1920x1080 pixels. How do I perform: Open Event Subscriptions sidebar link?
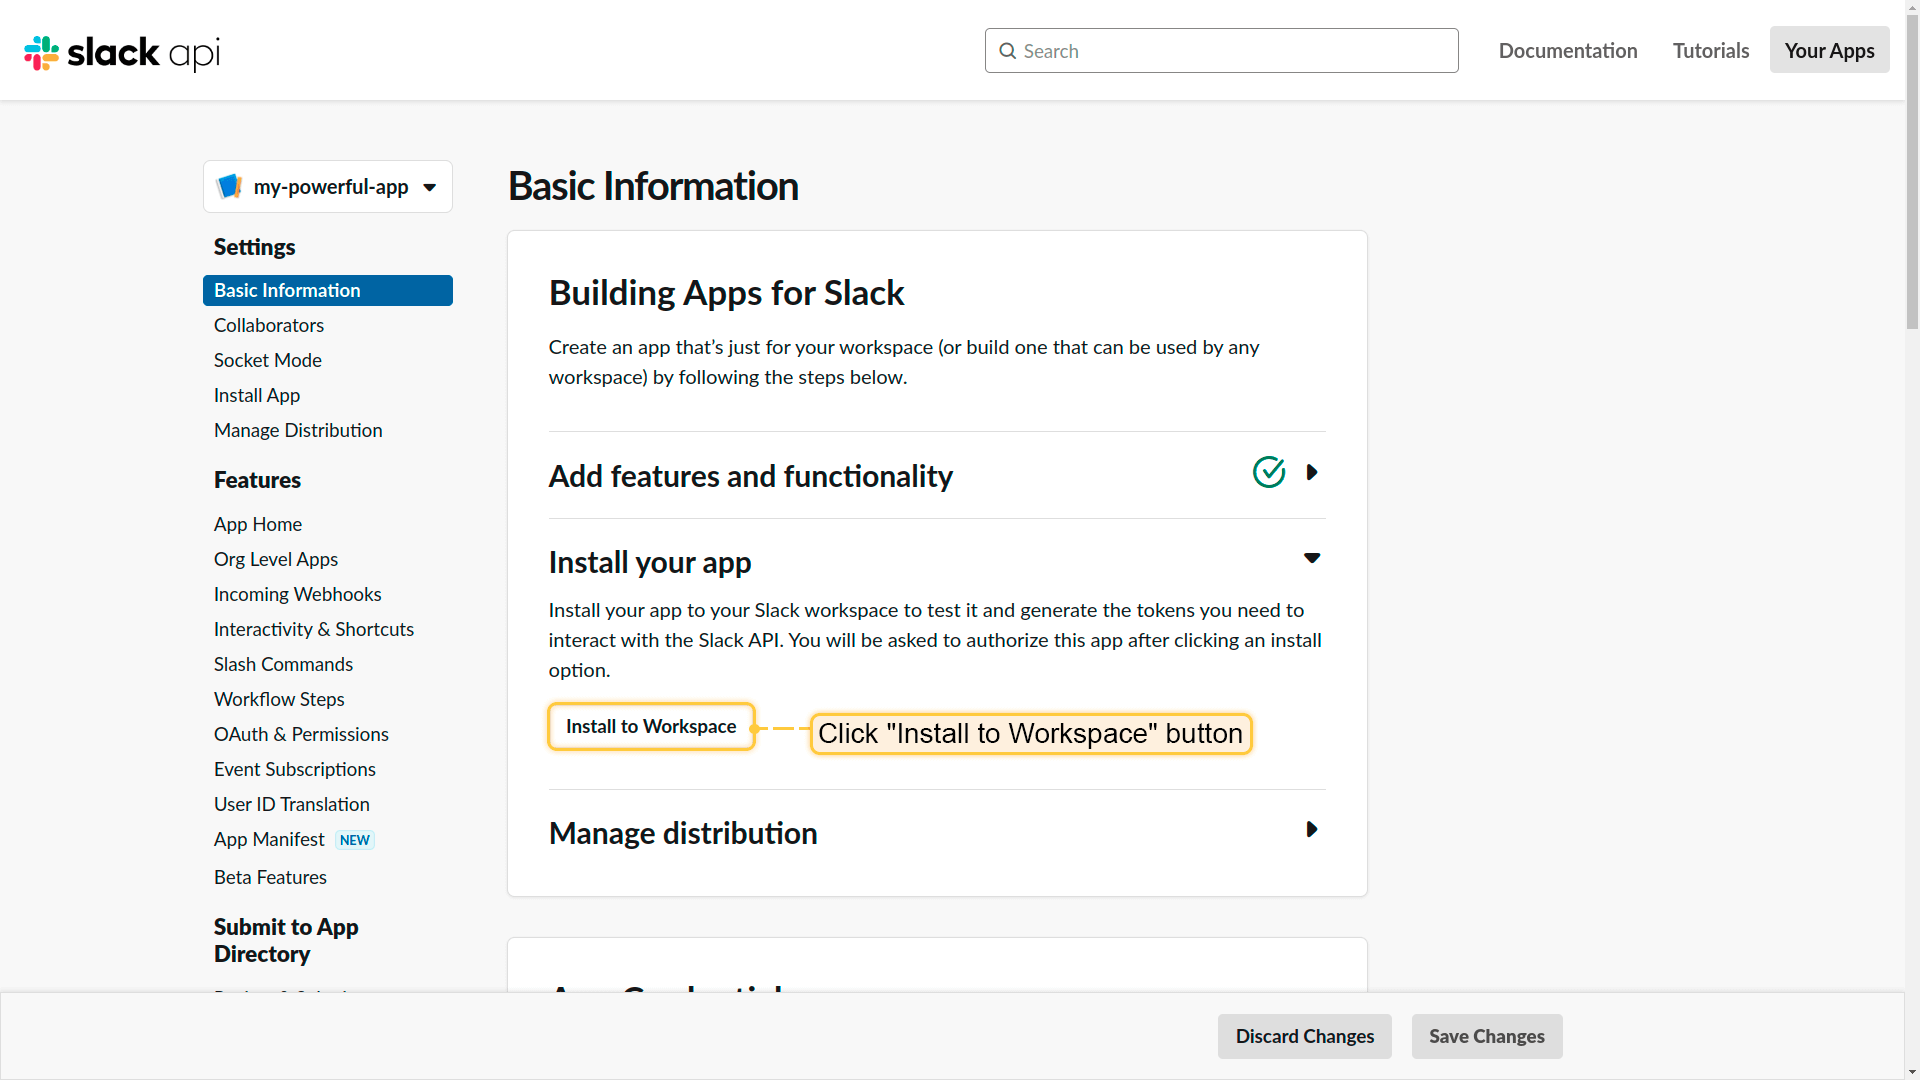click(294, 769)
